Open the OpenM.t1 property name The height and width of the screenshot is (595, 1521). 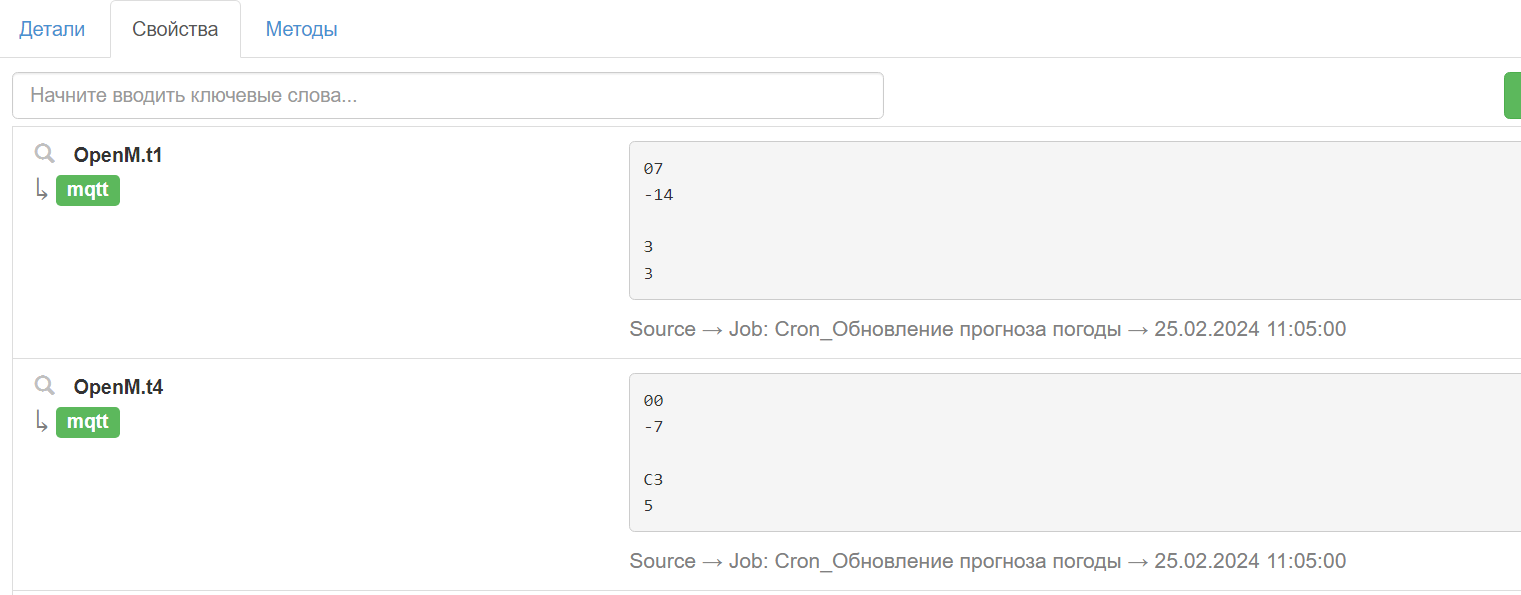(x=118, y=156)
